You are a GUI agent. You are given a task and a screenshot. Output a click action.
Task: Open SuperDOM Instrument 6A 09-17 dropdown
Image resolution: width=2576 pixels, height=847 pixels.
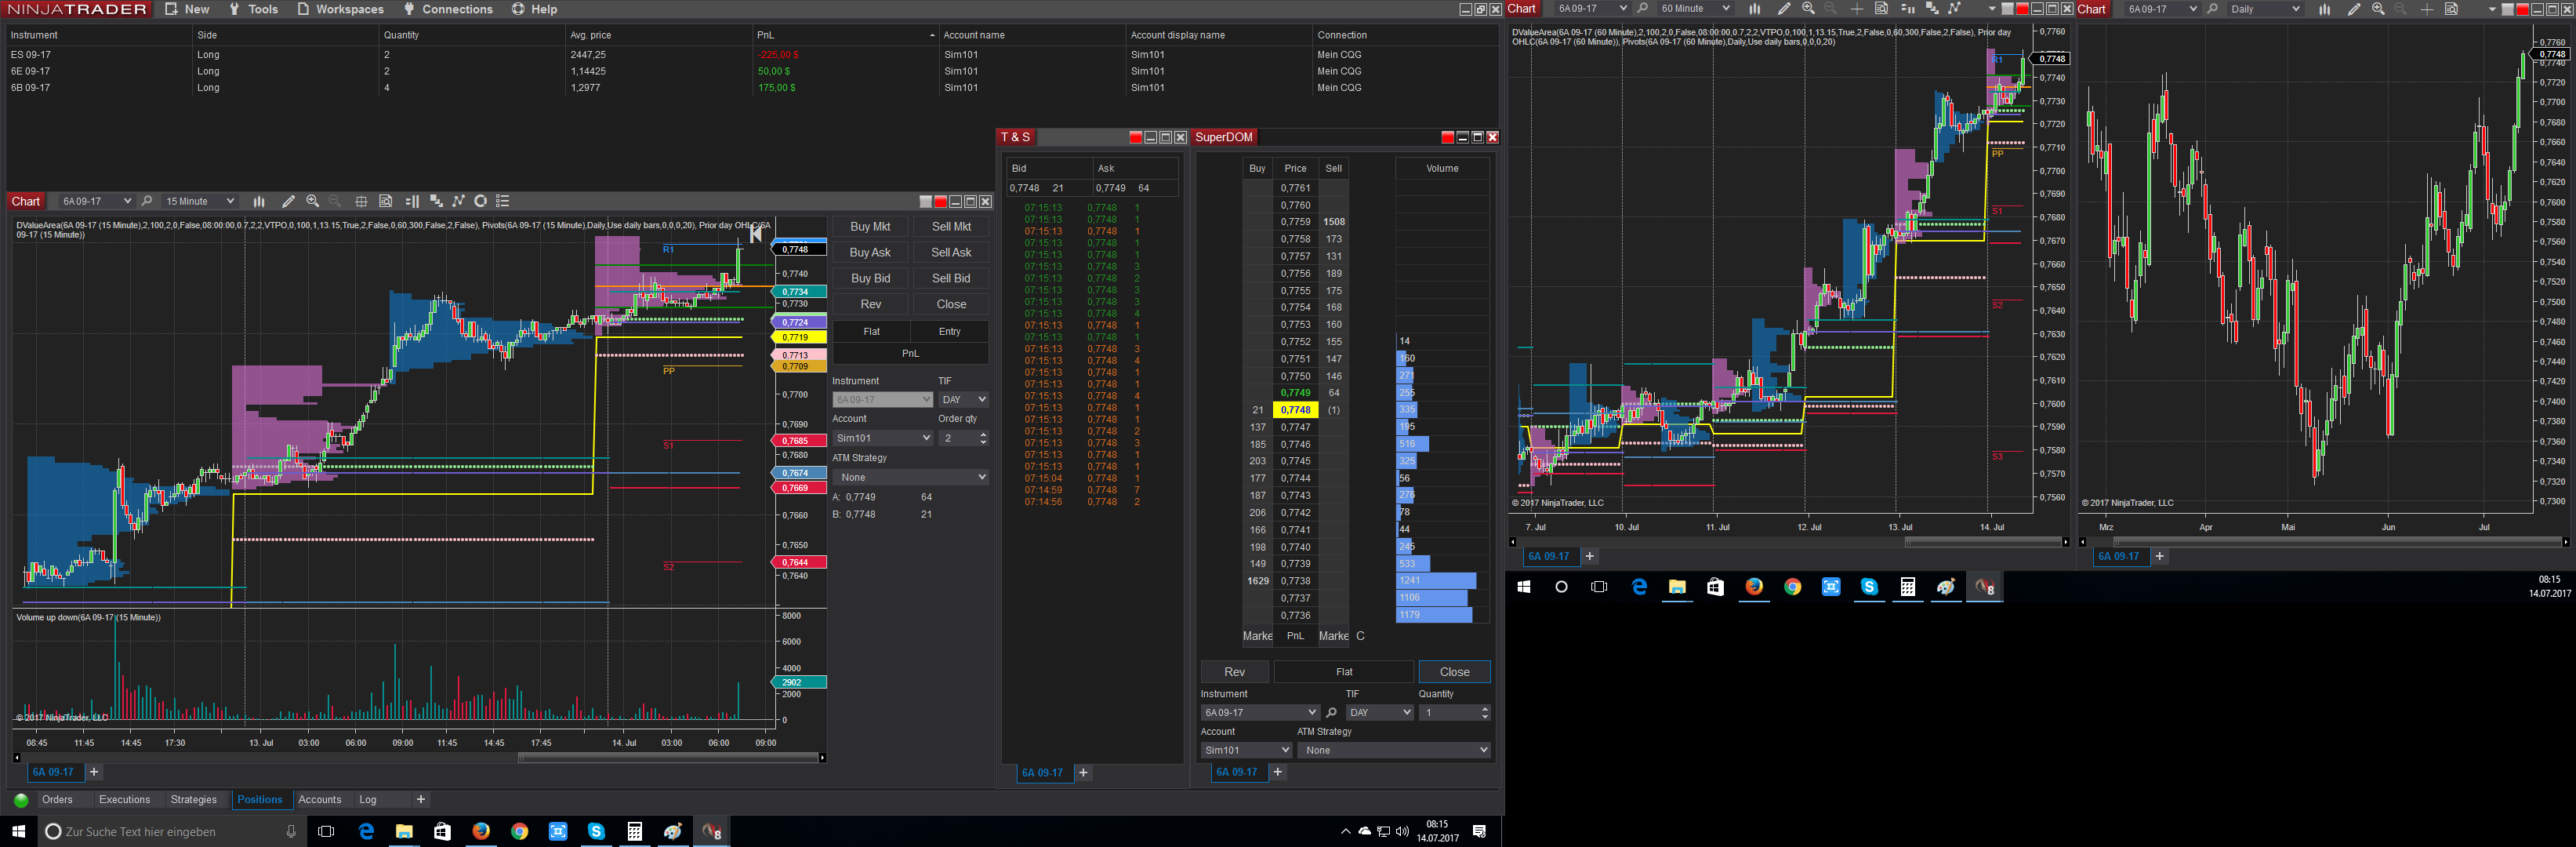1260,713
